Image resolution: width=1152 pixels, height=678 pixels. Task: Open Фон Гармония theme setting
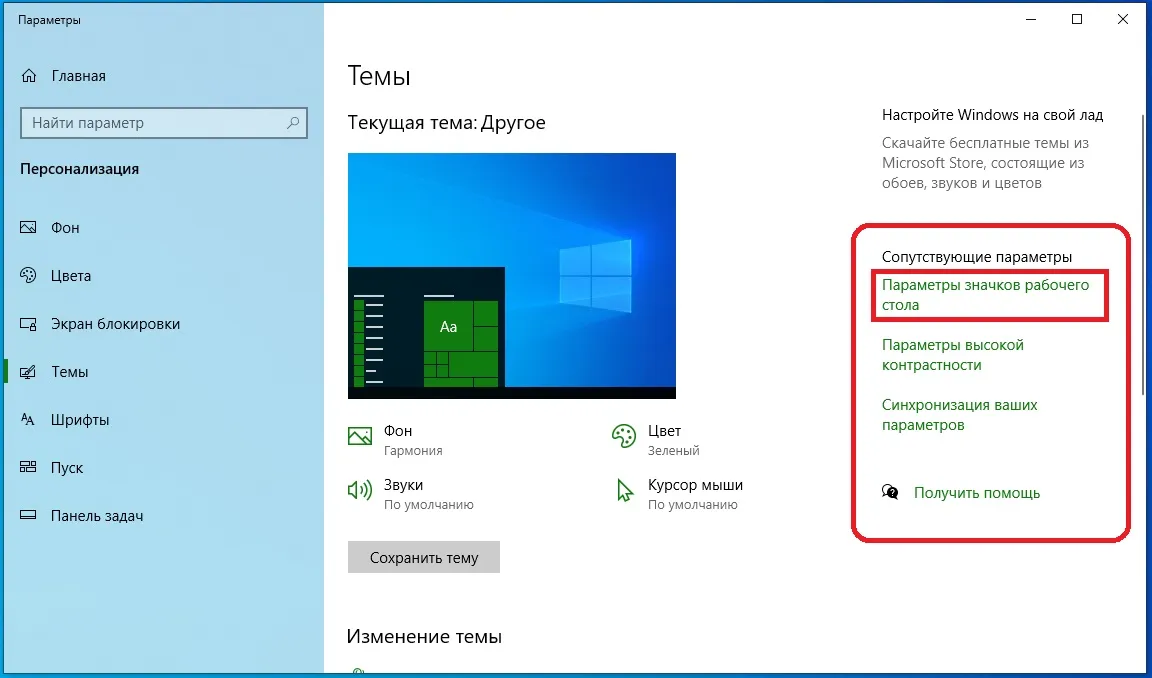tap(397, 440)
